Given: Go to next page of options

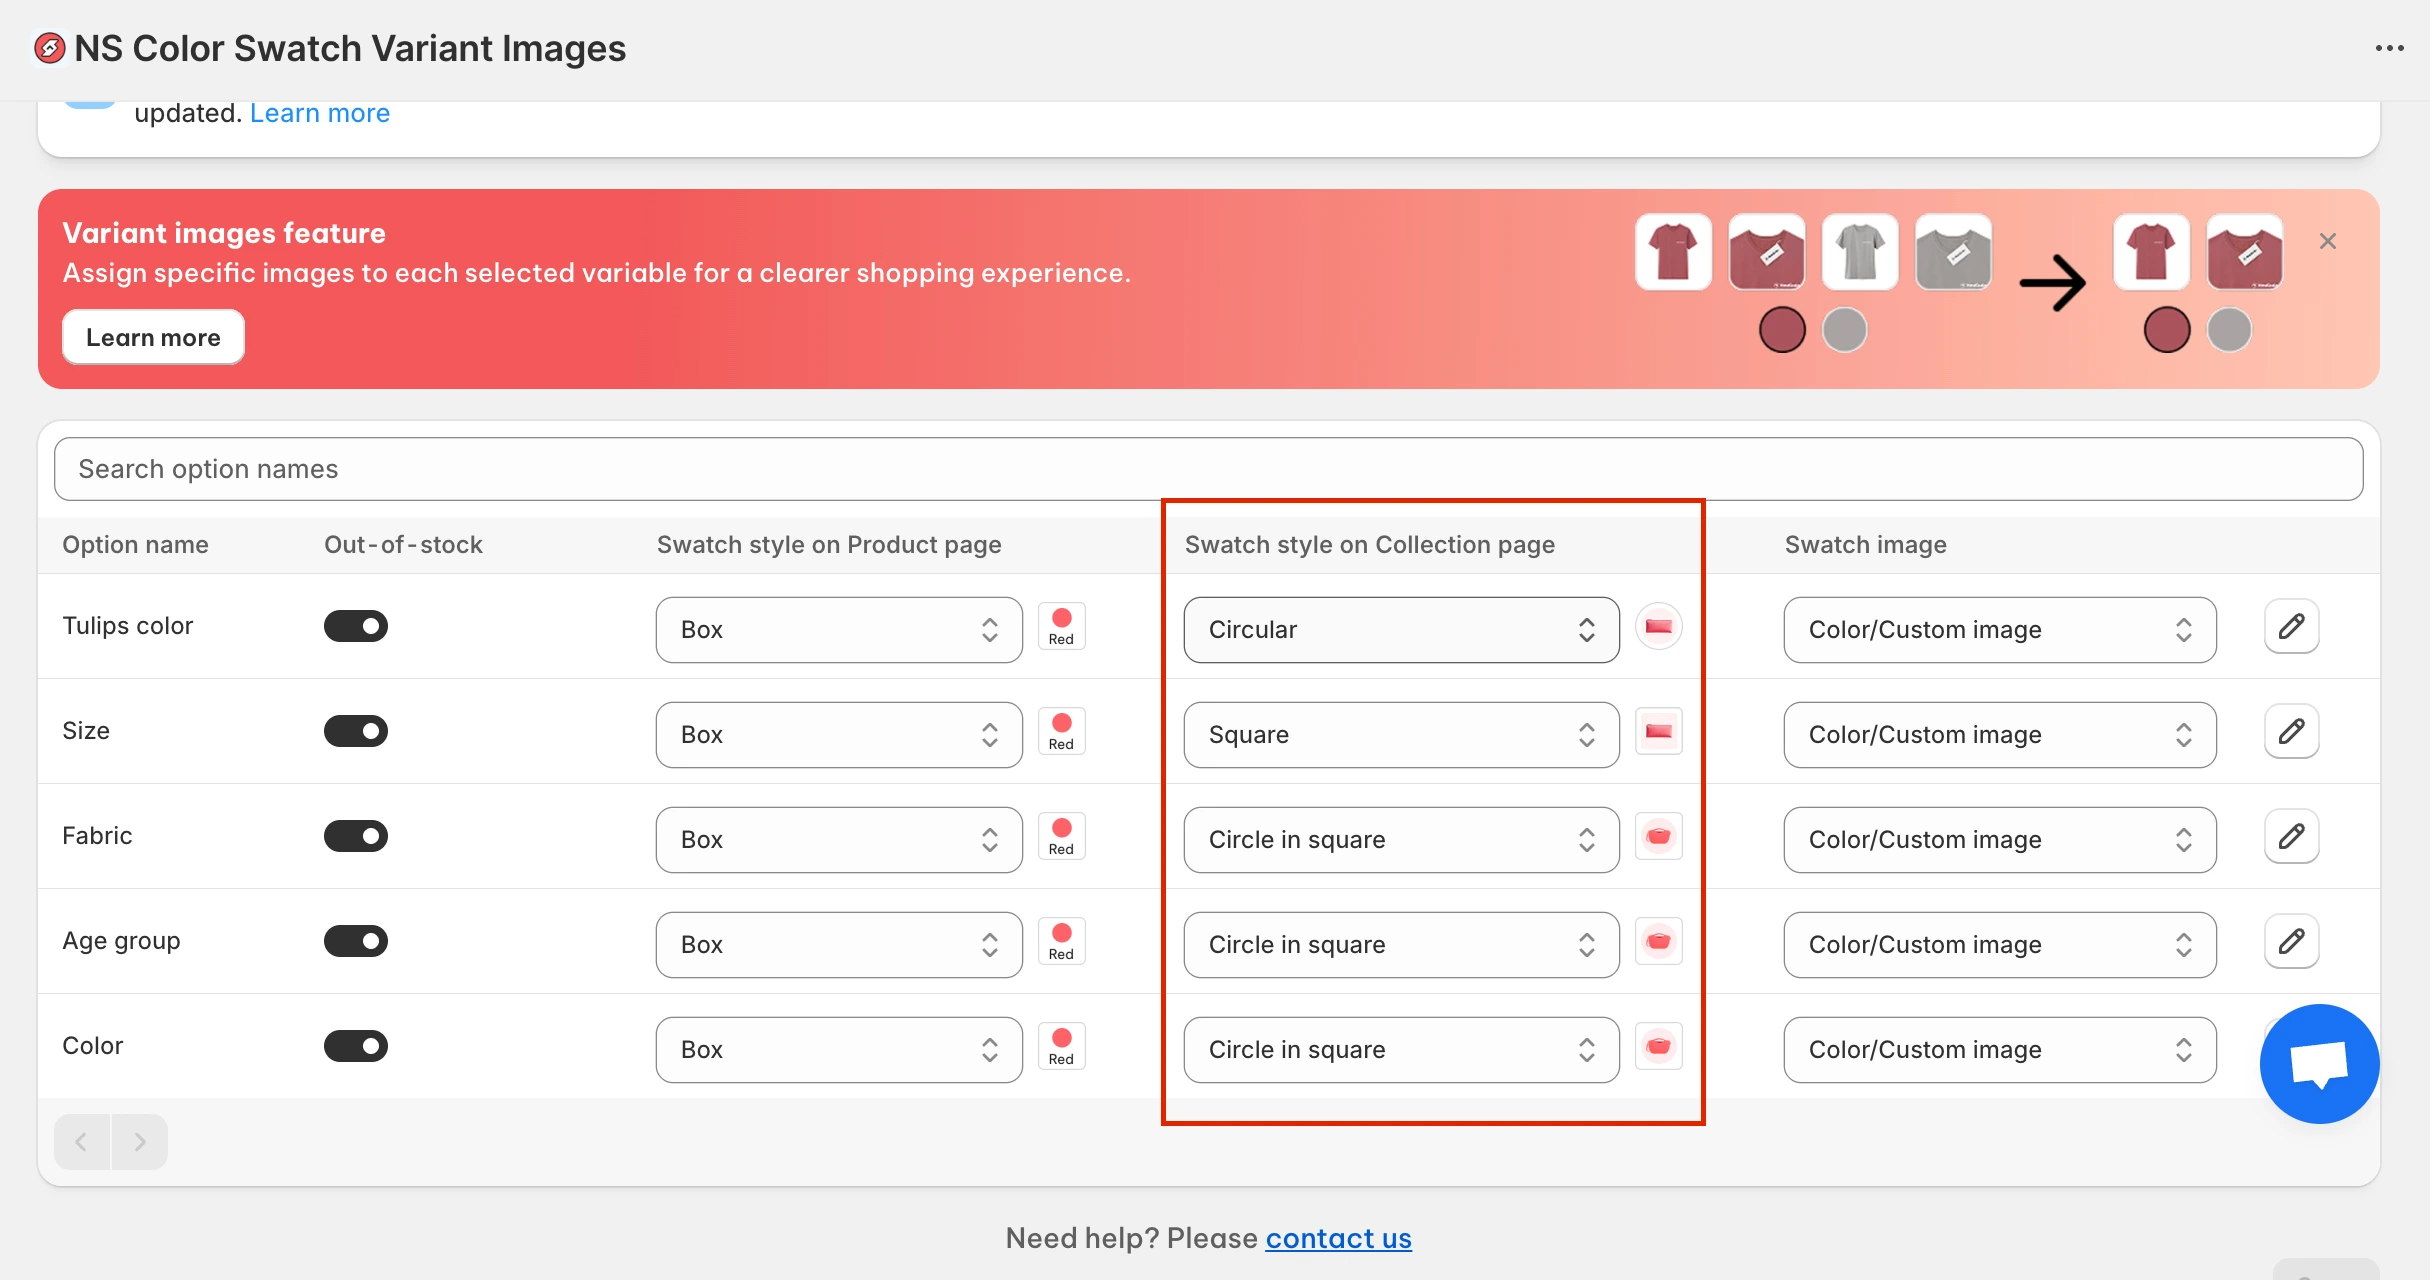Looking at the screenshot, I should pos(139,1142).
